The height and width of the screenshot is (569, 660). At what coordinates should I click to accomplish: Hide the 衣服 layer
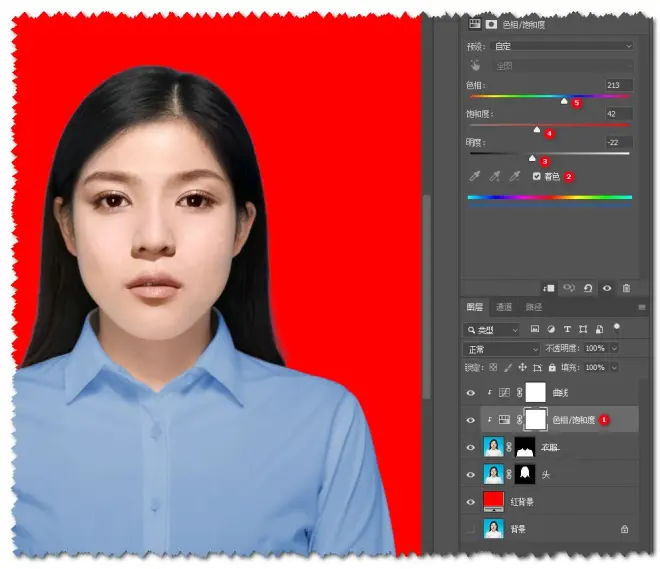pyautogui.click(x=471, y=447)
